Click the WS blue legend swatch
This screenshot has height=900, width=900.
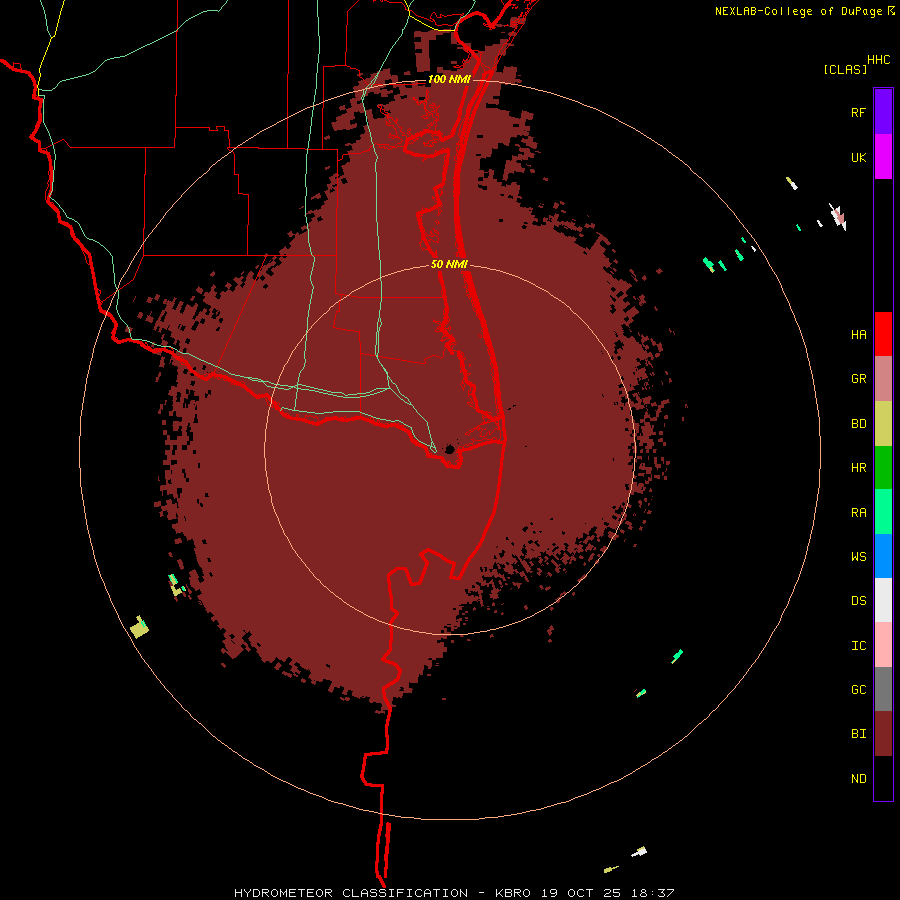pos(883,556)
